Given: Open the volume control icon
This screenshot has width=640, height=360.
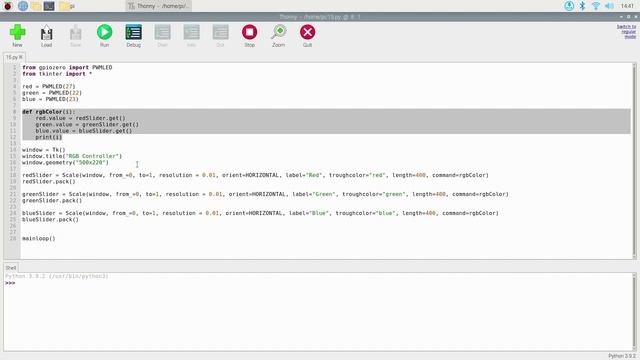Looking at the screenshot, I should click(x=609, y=6).
